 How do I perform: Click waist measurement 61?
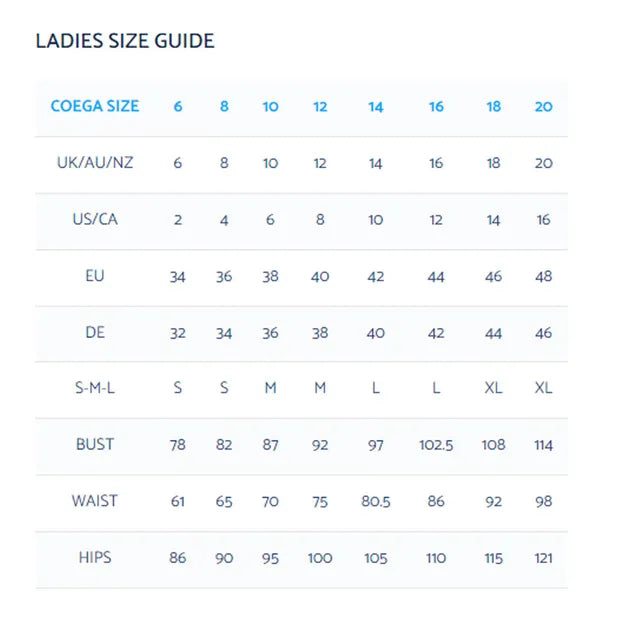[178, 501]
